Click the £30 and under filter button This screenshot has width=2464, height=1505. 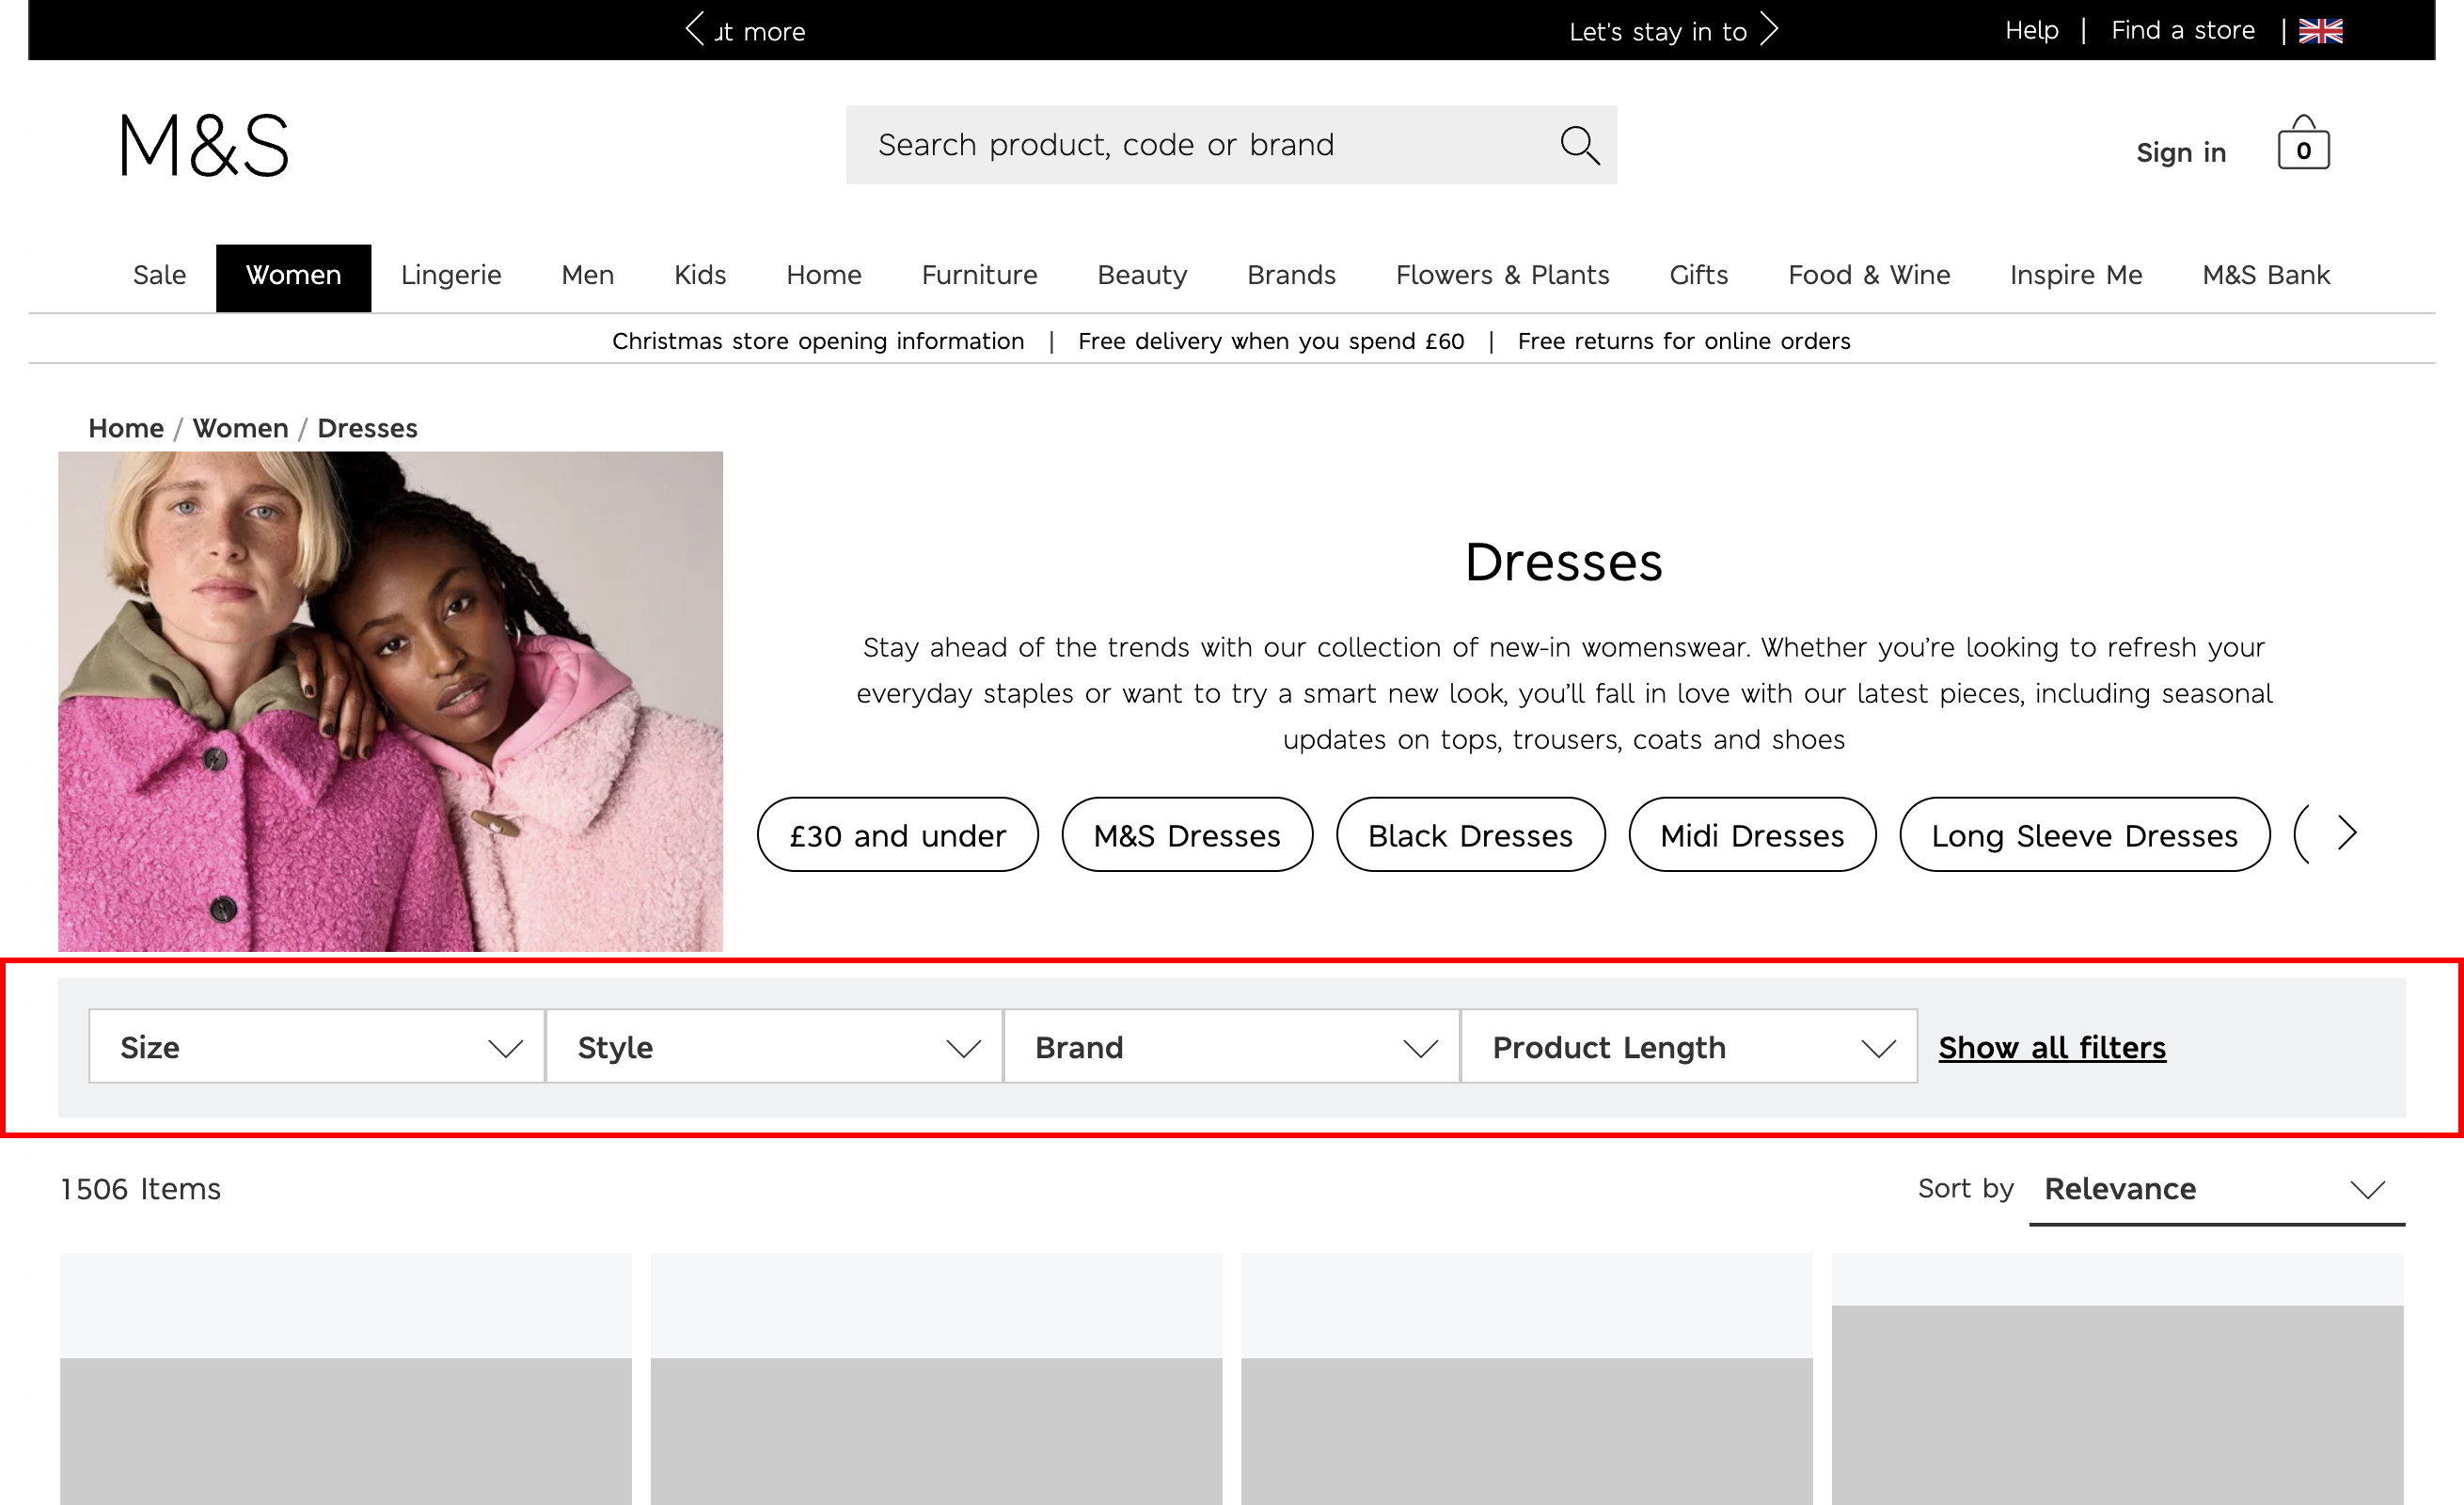coord(896,832)
